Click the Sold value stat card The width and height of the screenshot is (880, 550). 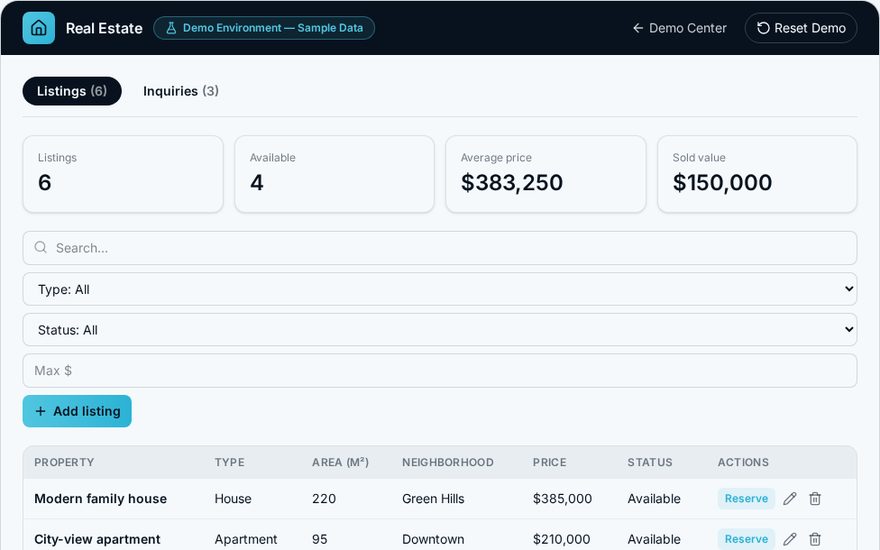point(757,174)
